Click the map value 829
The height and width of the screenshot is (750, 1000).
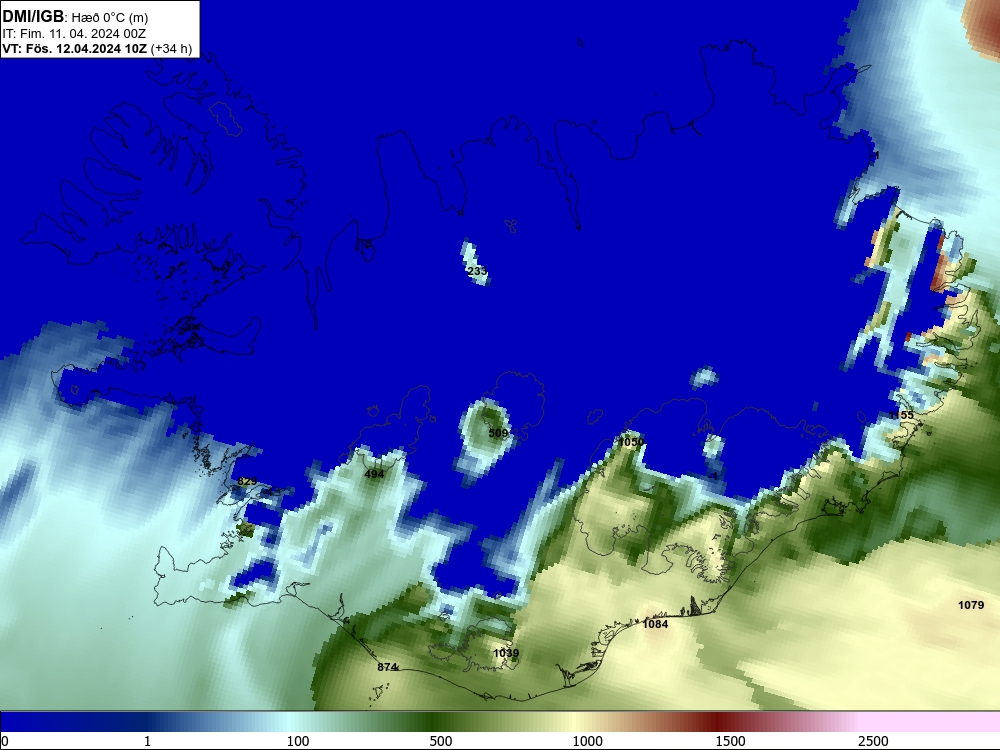[x=247, y=481]
